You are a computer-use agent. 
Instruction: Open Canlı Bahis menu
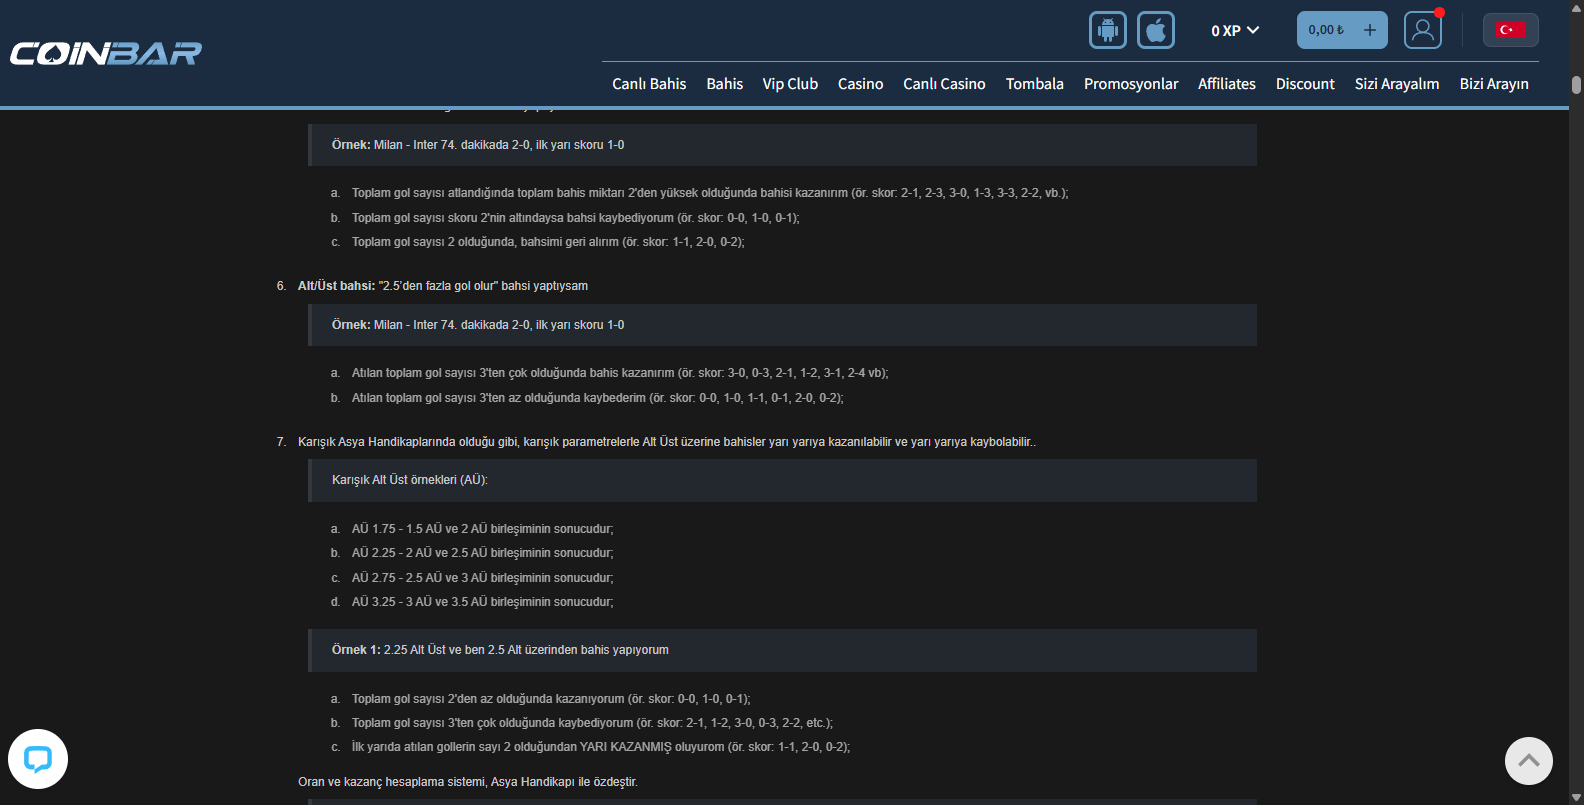[x=649, y=84]
